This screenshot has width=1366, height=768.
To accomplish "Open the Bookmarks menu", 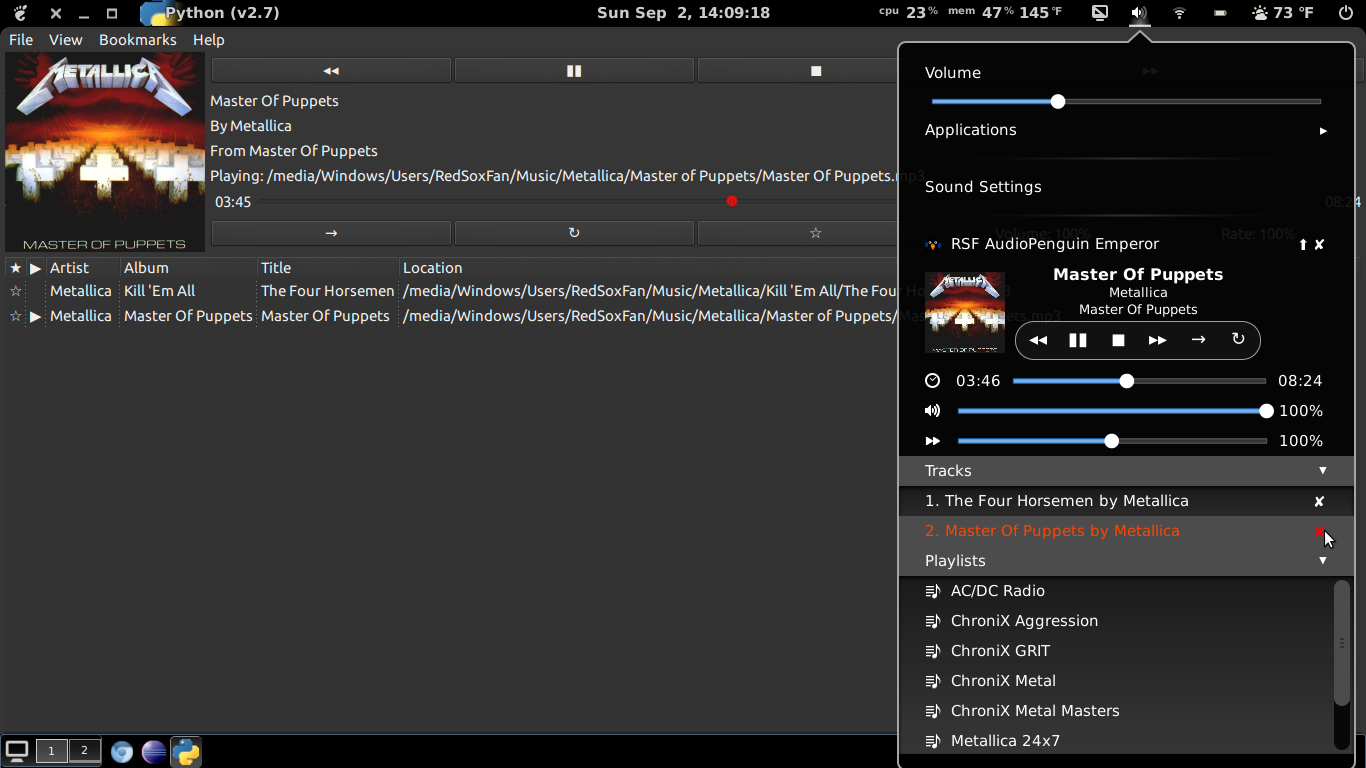I will click(x=138, y=40).
